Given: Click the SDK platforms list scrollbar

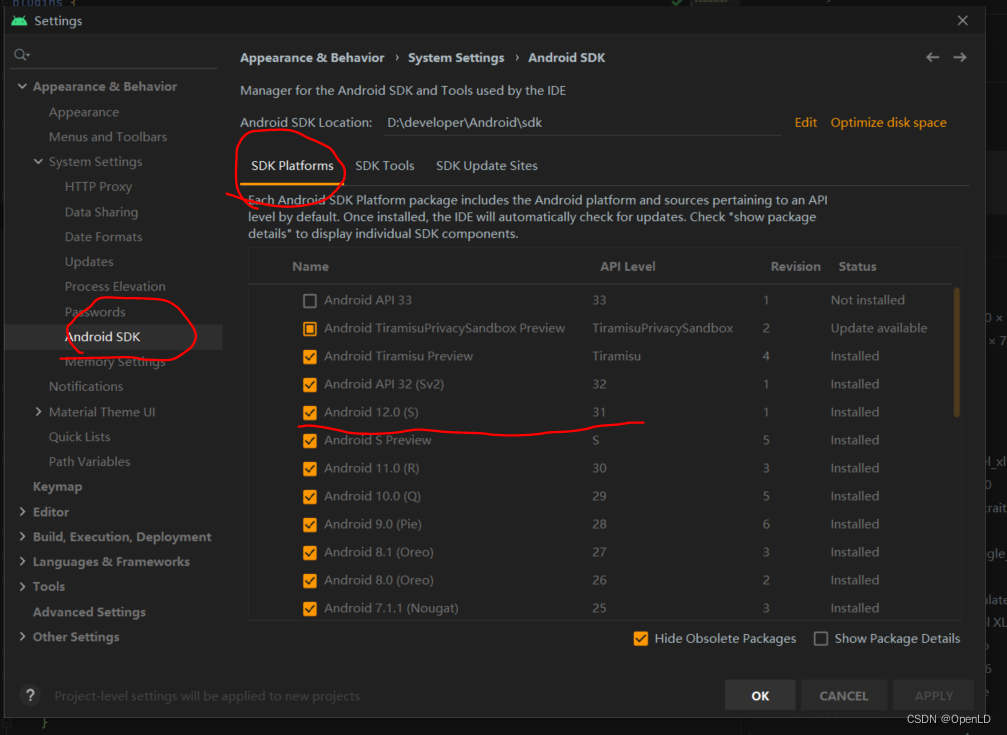Looking at the screenshot, I should point(956,350).
